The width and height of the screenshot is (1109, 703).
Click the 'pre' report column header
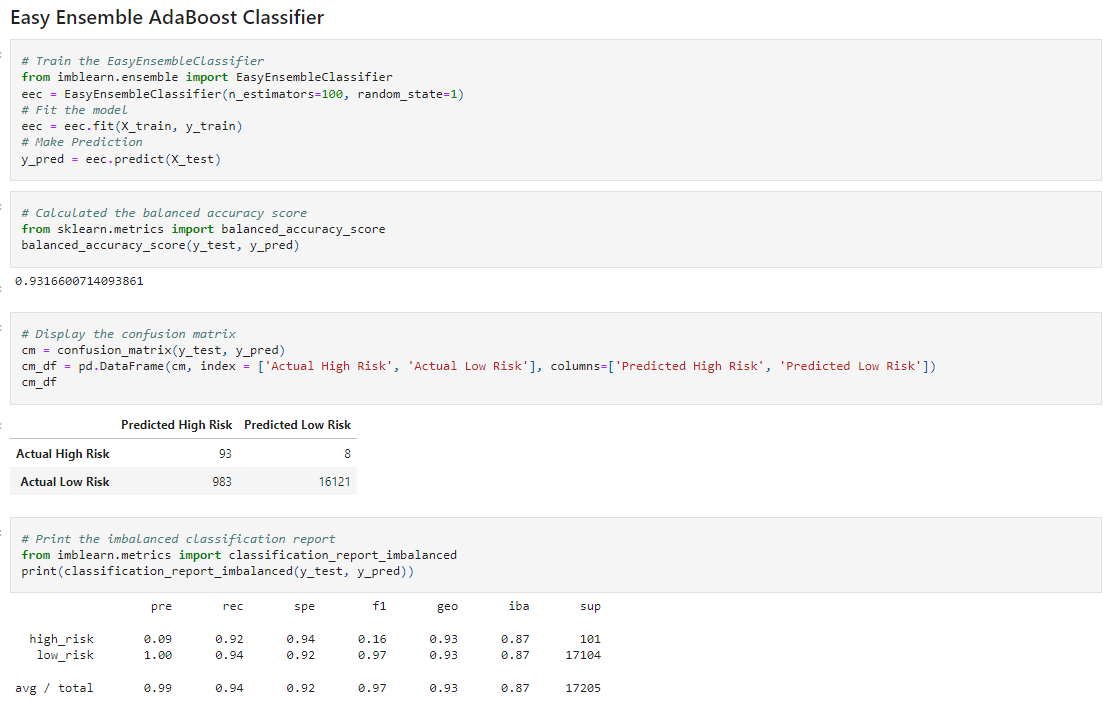[161, 607]
